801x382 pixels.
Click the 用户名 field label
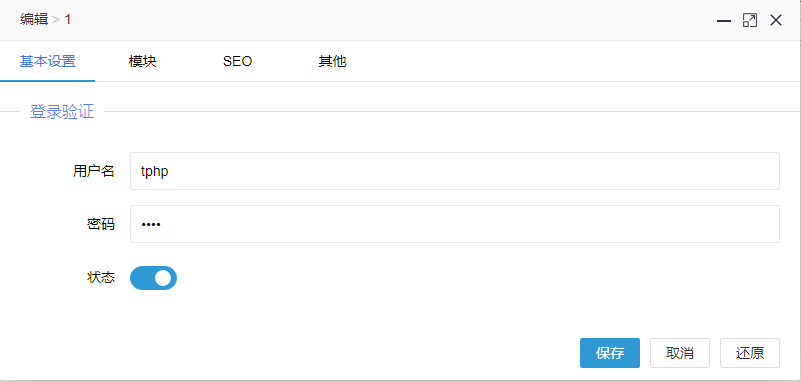click(93, 171)
